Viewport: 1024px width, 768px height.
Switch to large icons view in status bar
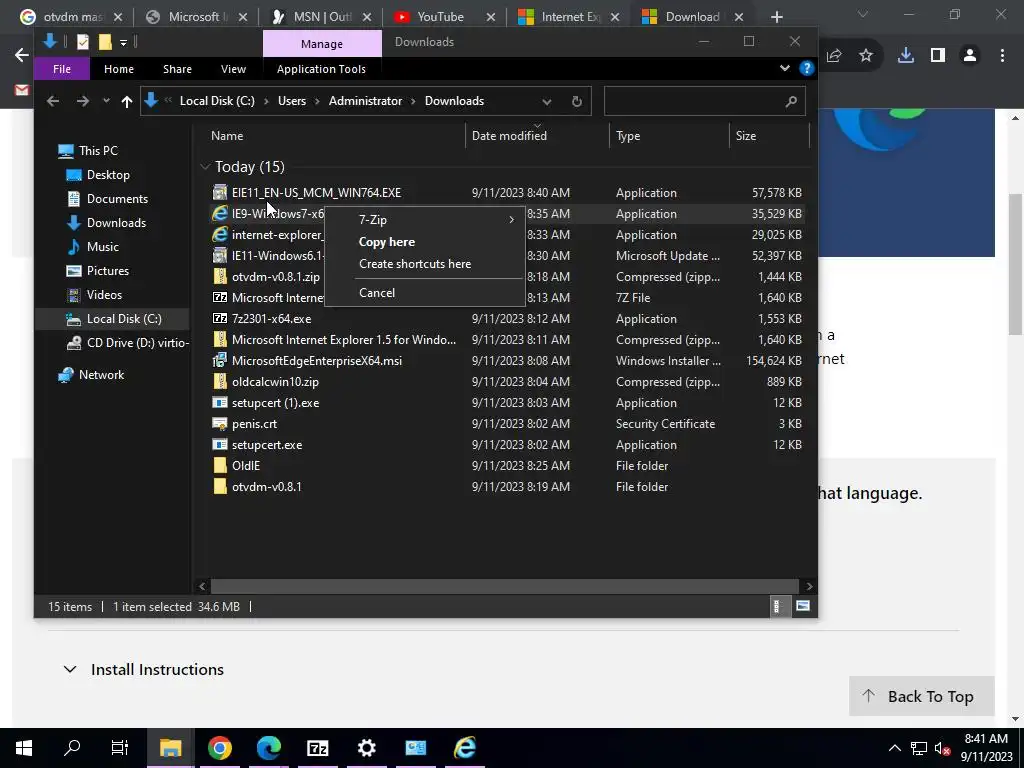[x=803, y=606]
